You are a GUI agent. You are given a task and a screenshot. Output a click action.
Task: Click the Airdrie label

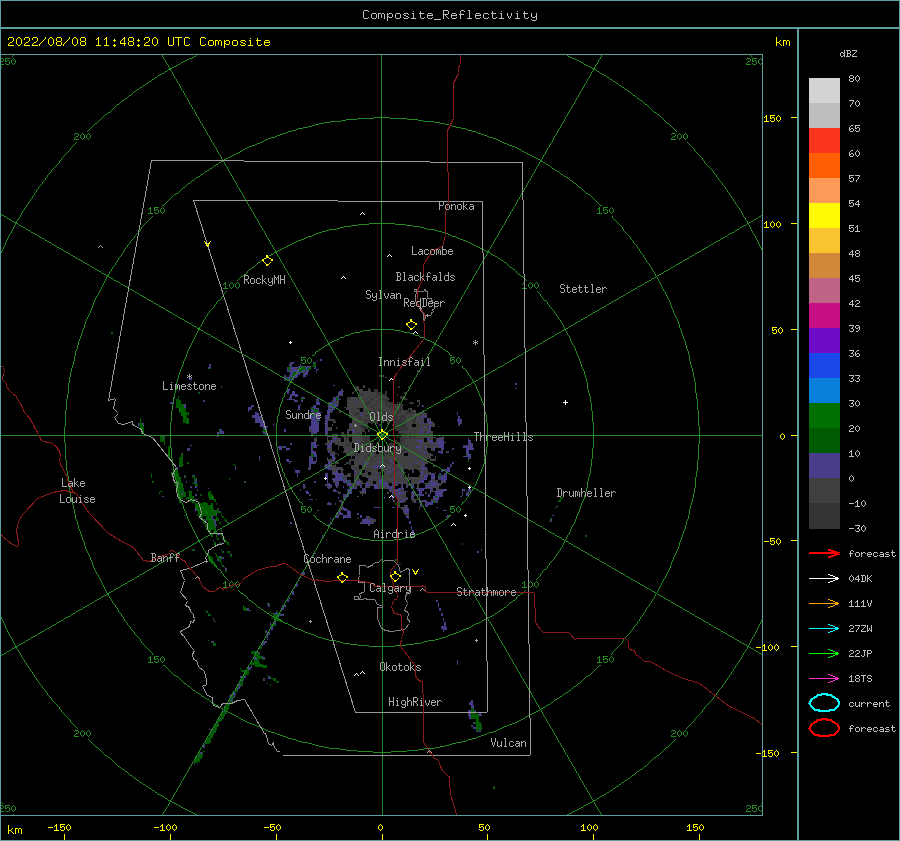coord(394,534)
